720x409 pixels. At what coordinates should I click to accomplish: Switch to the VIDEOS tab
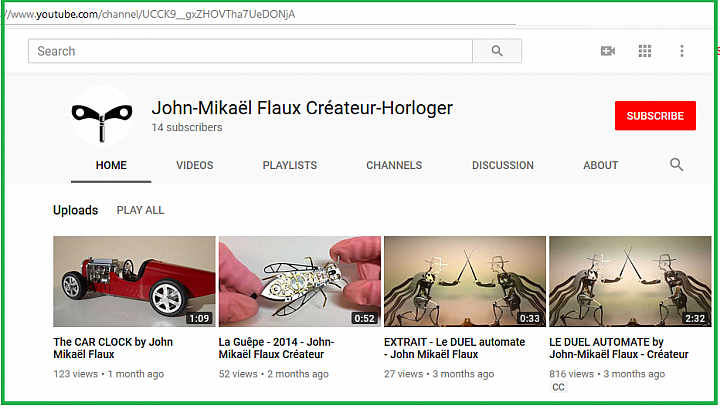(195, 165)
